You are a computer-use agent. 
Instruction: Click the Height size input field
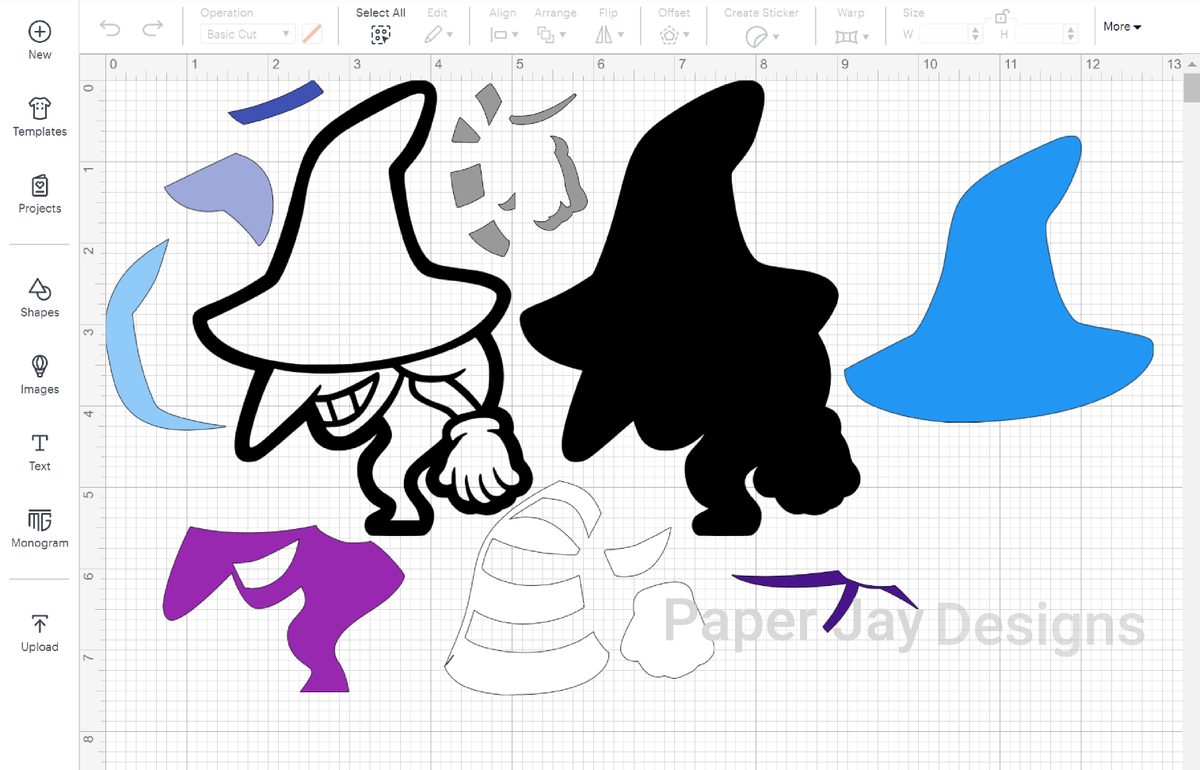[x=1039, y=34]
